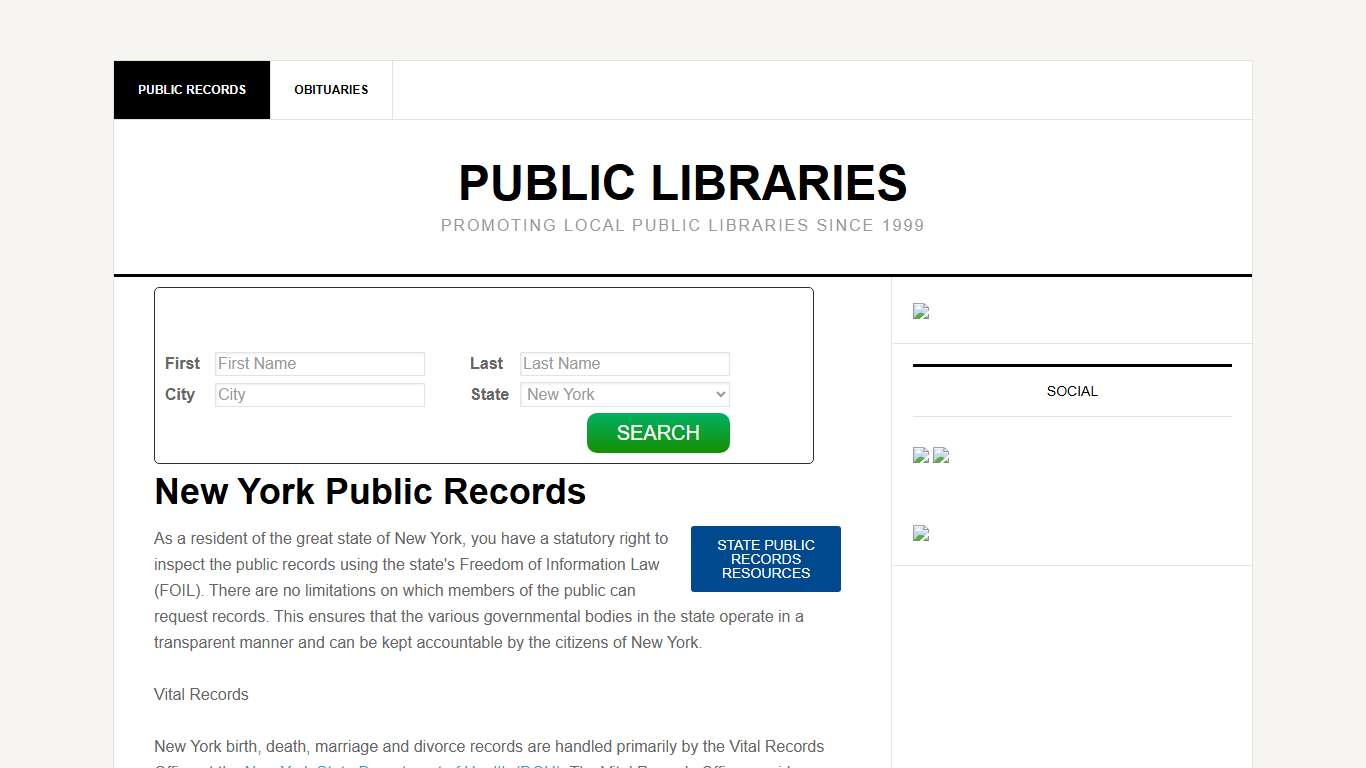The image size is (1366, 768).
Task: Expand the New York state combo box
Action: [x=624, y=394]
